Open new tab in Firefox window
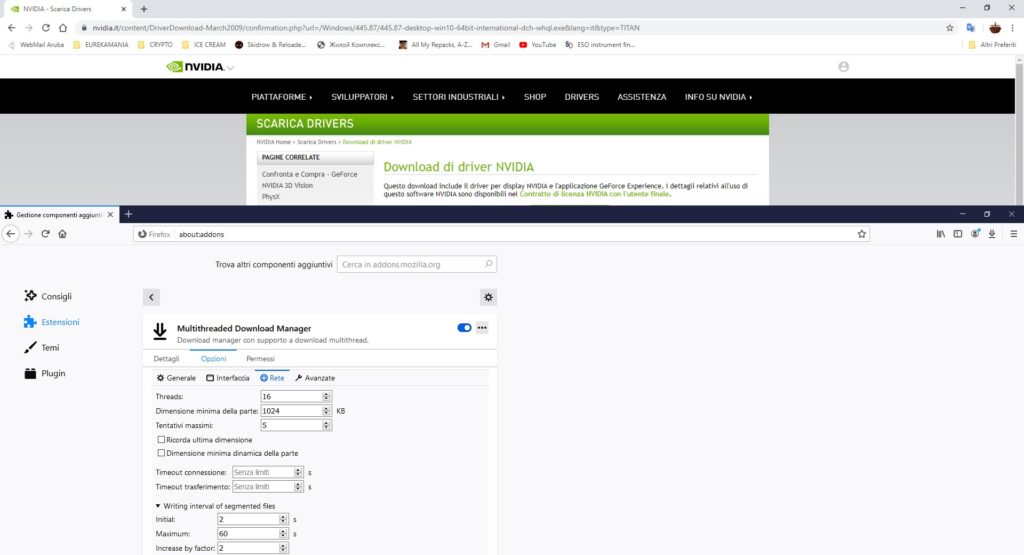This screenshot has height=555, width=1024. tap(128, 214)
